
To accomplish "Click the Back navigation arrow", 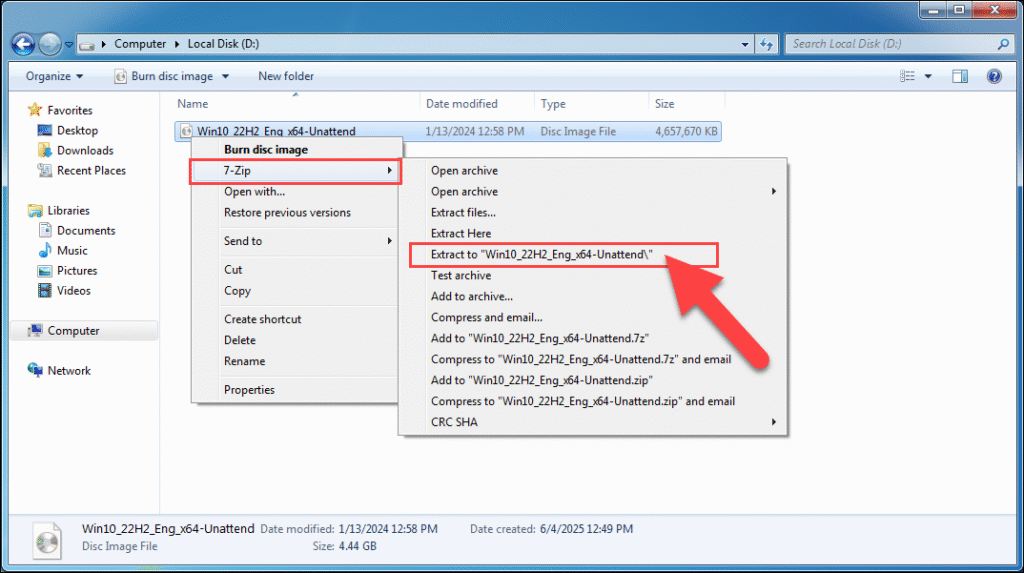I will [x=23, y=44].
